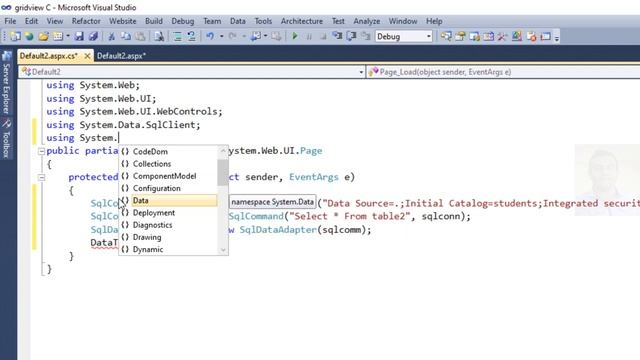The image size is (640, 360).
Task: Collapse the public partial class outline
Action: coord(41,151)
